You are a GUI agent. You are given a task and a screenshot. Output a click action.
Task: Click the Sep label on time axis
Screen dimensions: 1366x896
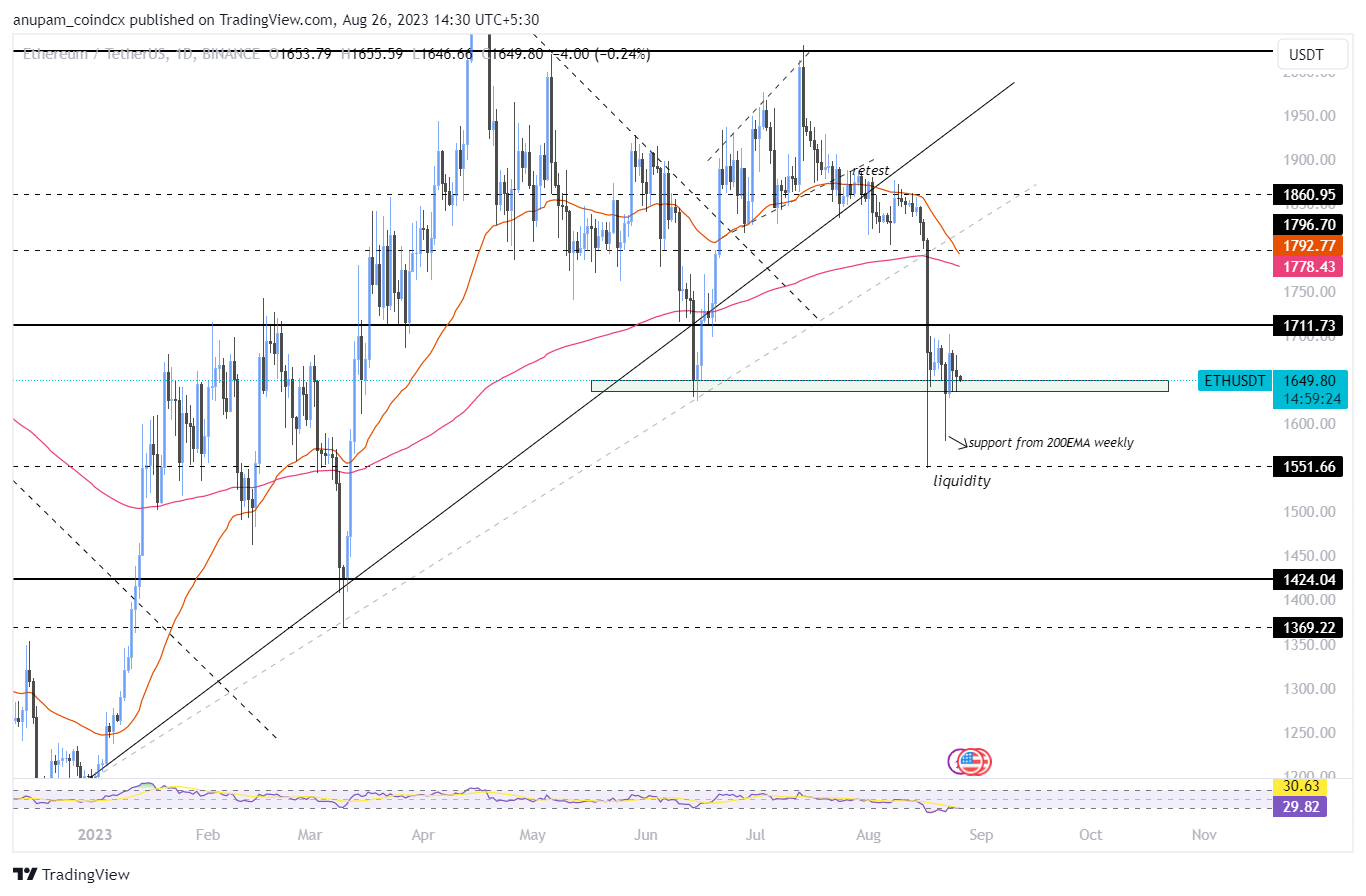pos(981,835)
